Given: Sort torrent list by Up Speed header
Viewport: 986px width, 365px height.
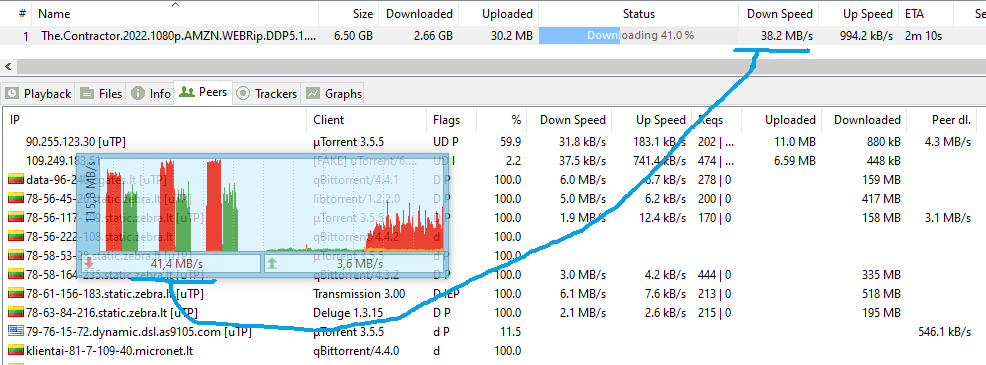Looking at the screenshot, I should tap(858, 13).
